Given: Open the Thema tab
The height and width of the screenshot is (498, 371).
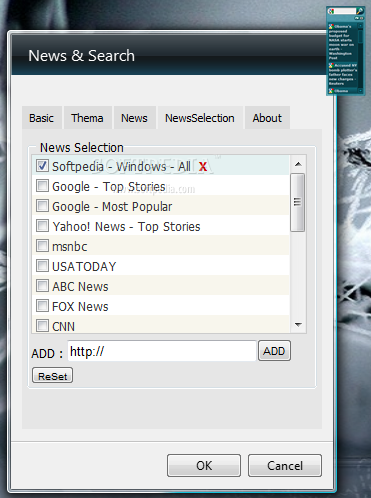Looking at the screenshot, I should point(87,118).
